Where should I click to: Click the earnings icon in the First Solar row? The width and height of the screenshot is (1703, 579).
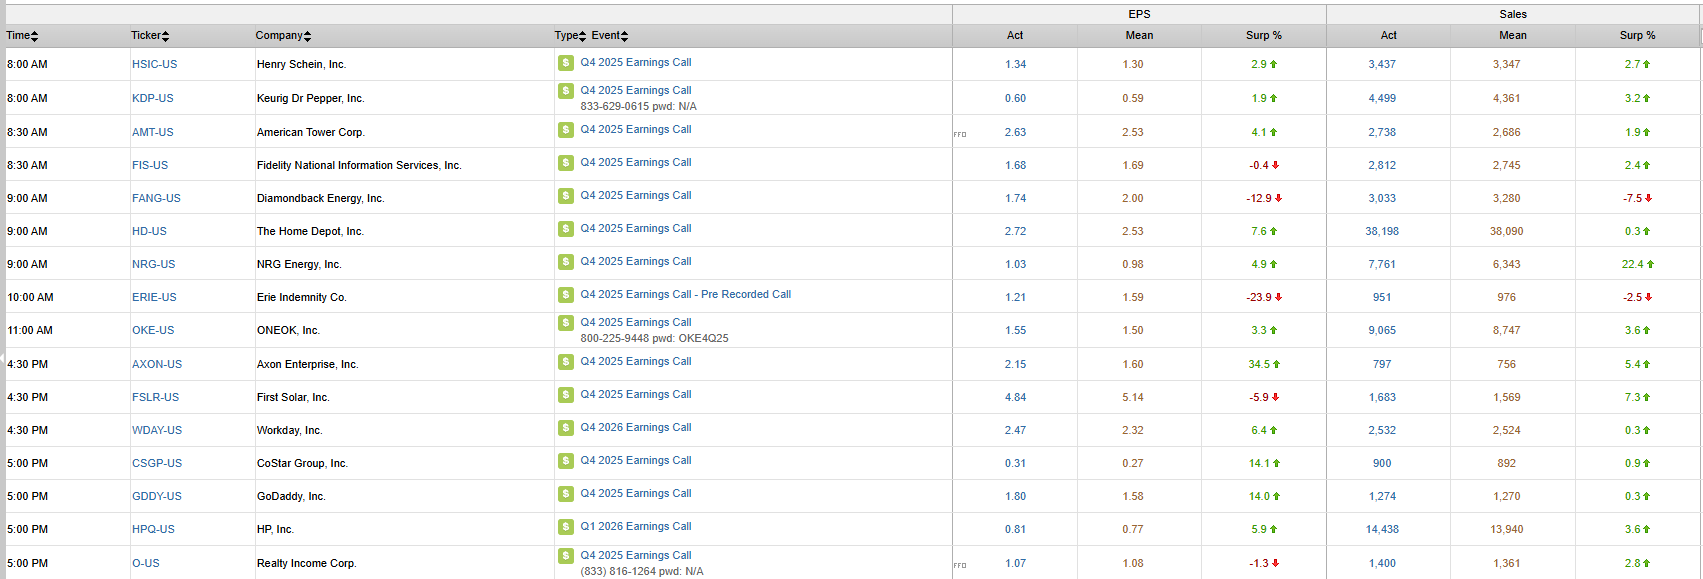pos(565,395)
